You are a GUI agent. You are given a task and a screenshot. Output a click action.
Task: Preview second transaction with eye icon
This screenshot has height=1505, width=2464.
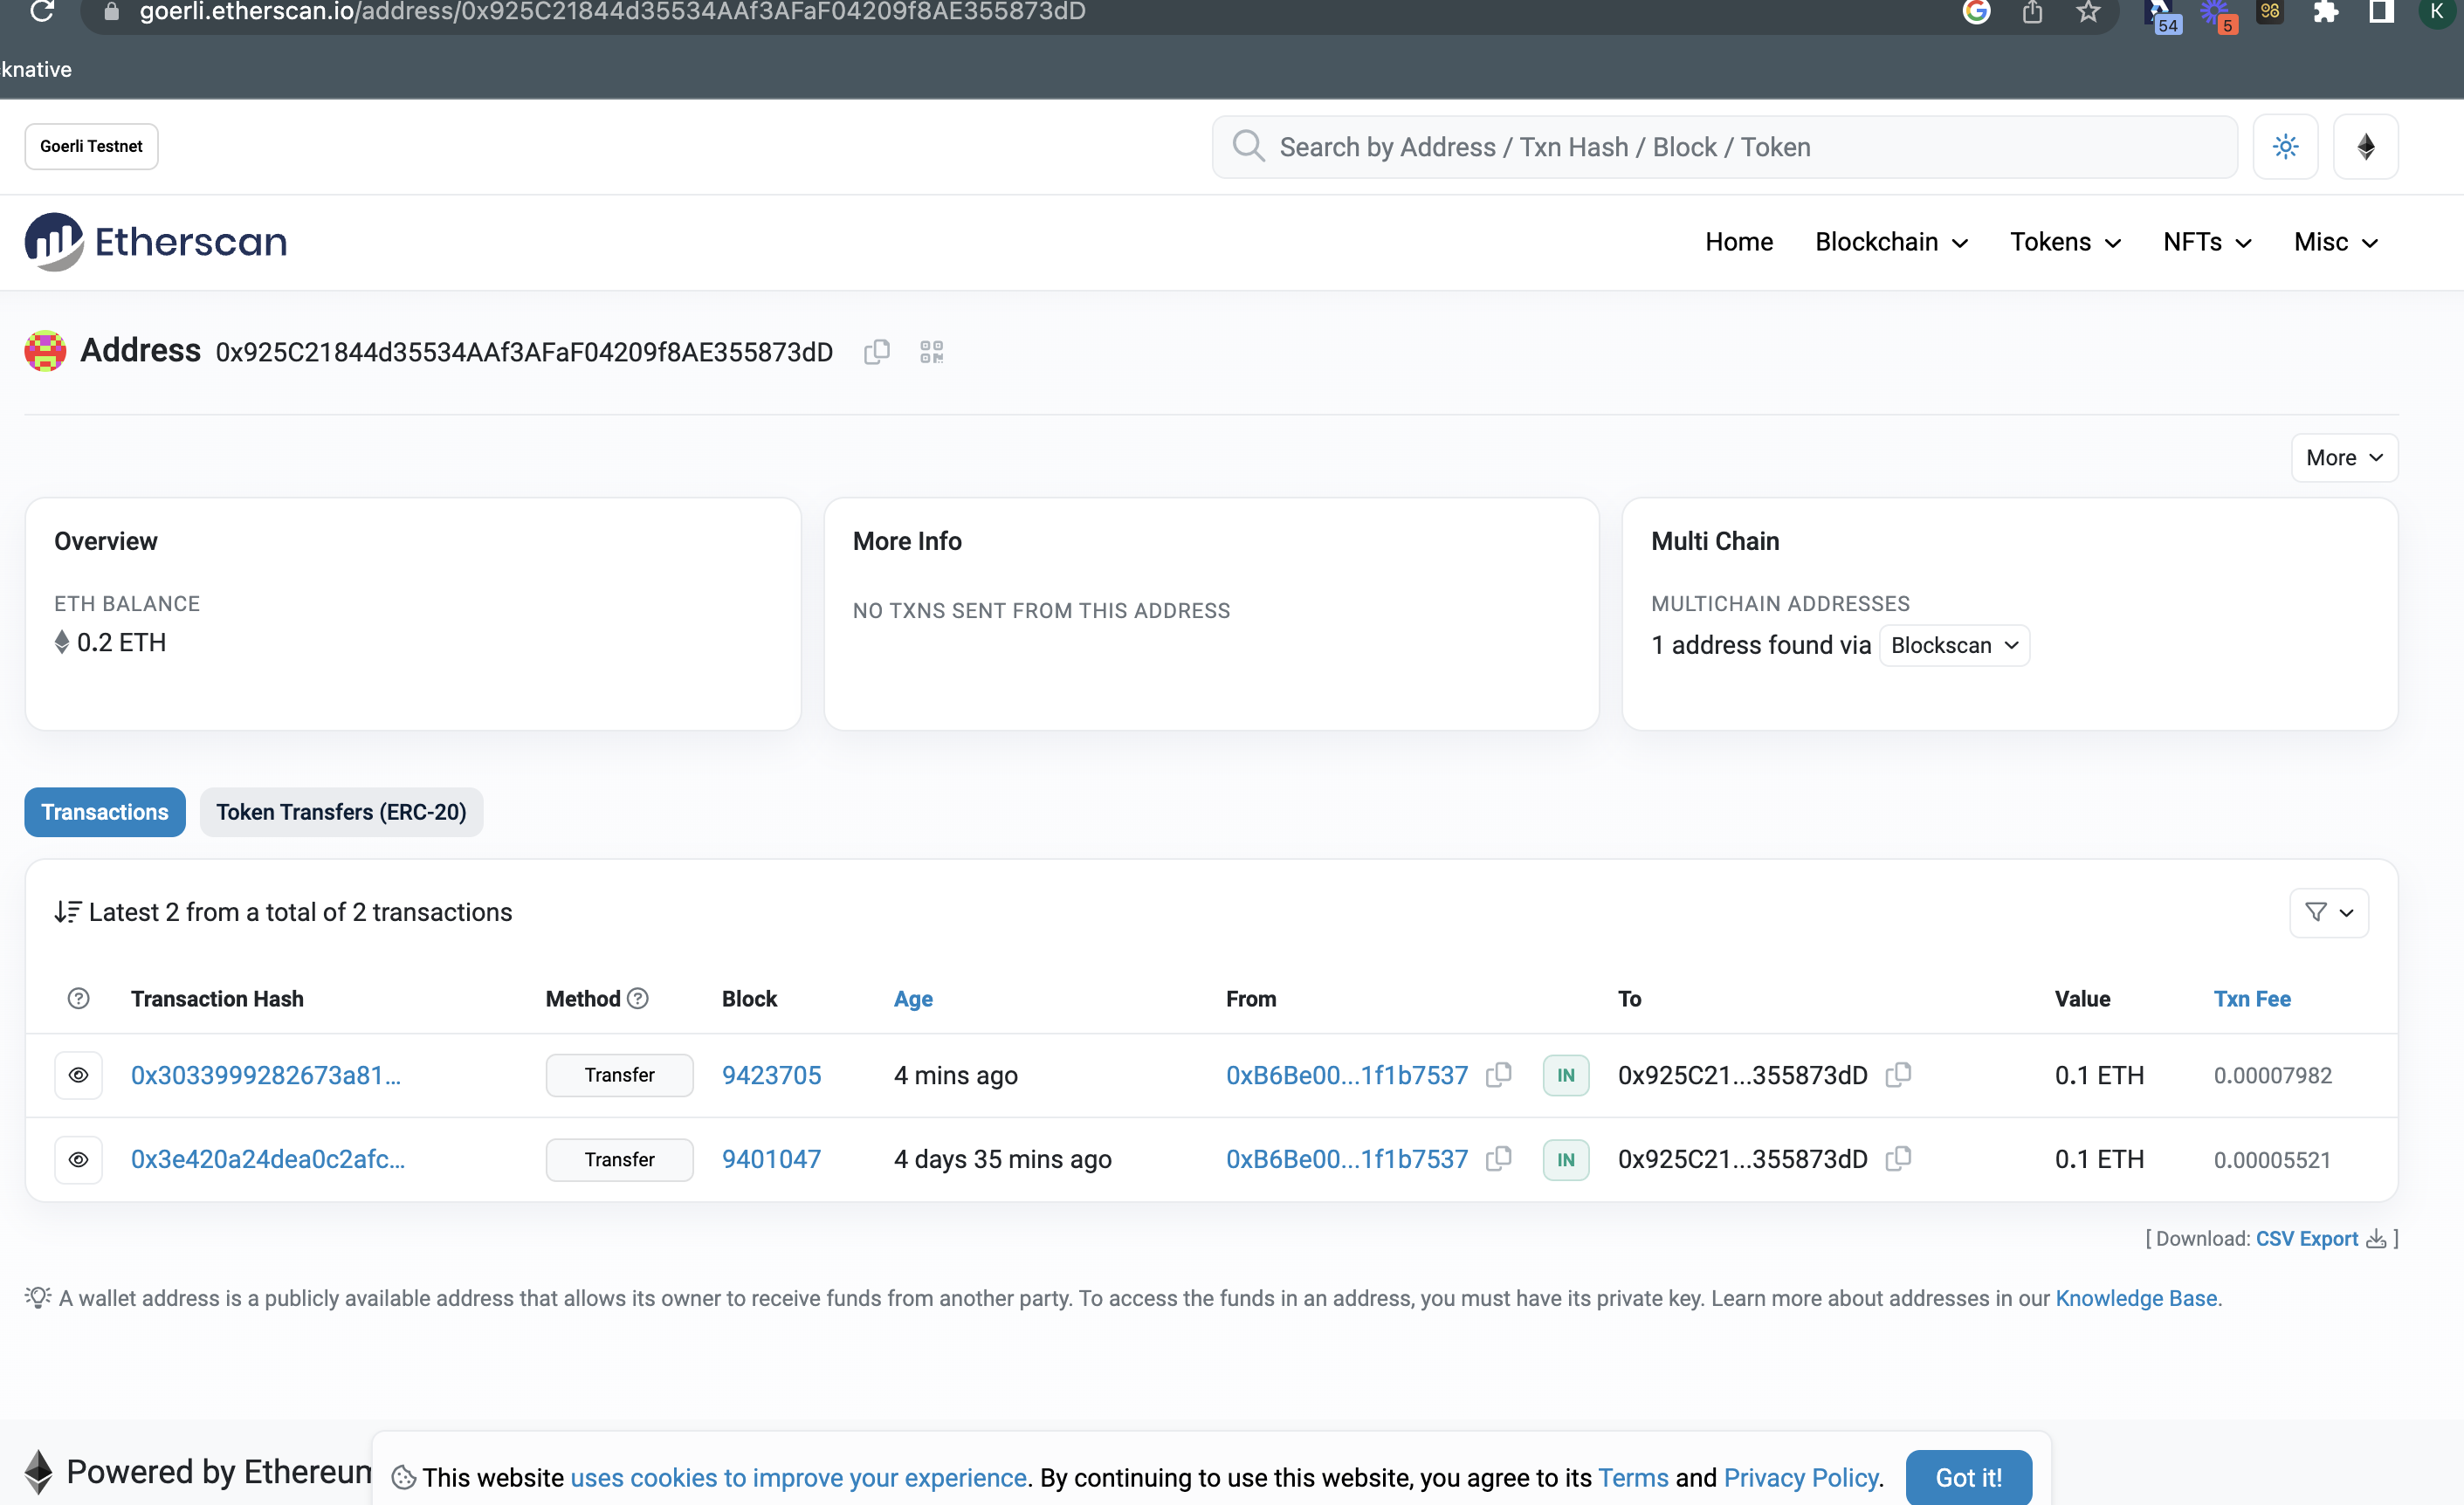(x=78, y=1159)
